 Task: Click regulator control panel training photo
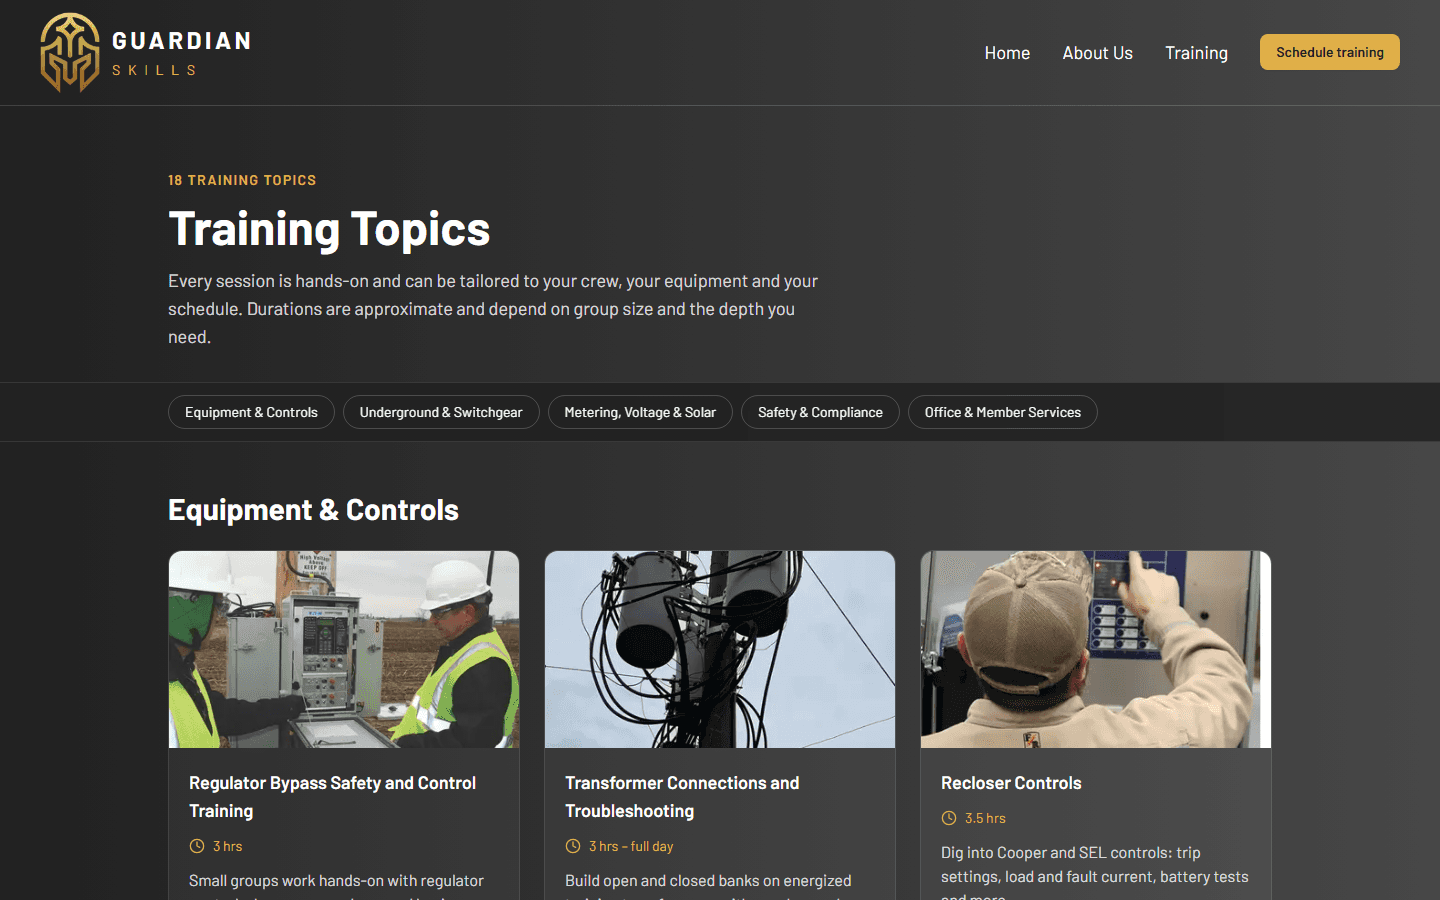[344, 649]
